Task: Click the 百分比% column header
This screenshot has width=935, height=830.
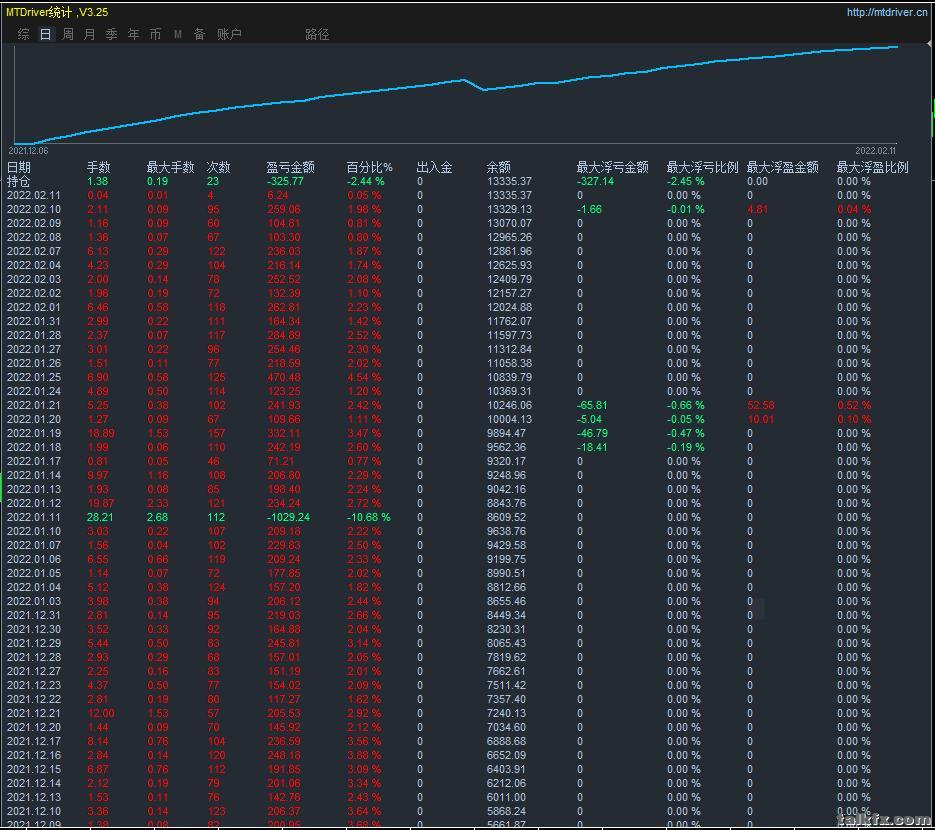Action: coord(370,168)
